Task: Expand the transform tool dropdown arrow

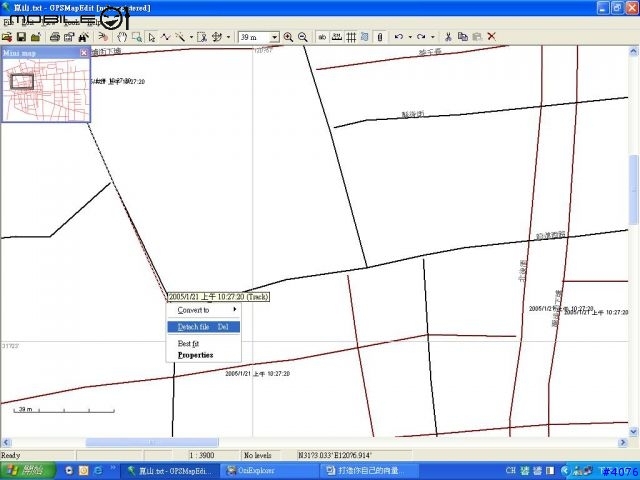Action: point(228,37)
